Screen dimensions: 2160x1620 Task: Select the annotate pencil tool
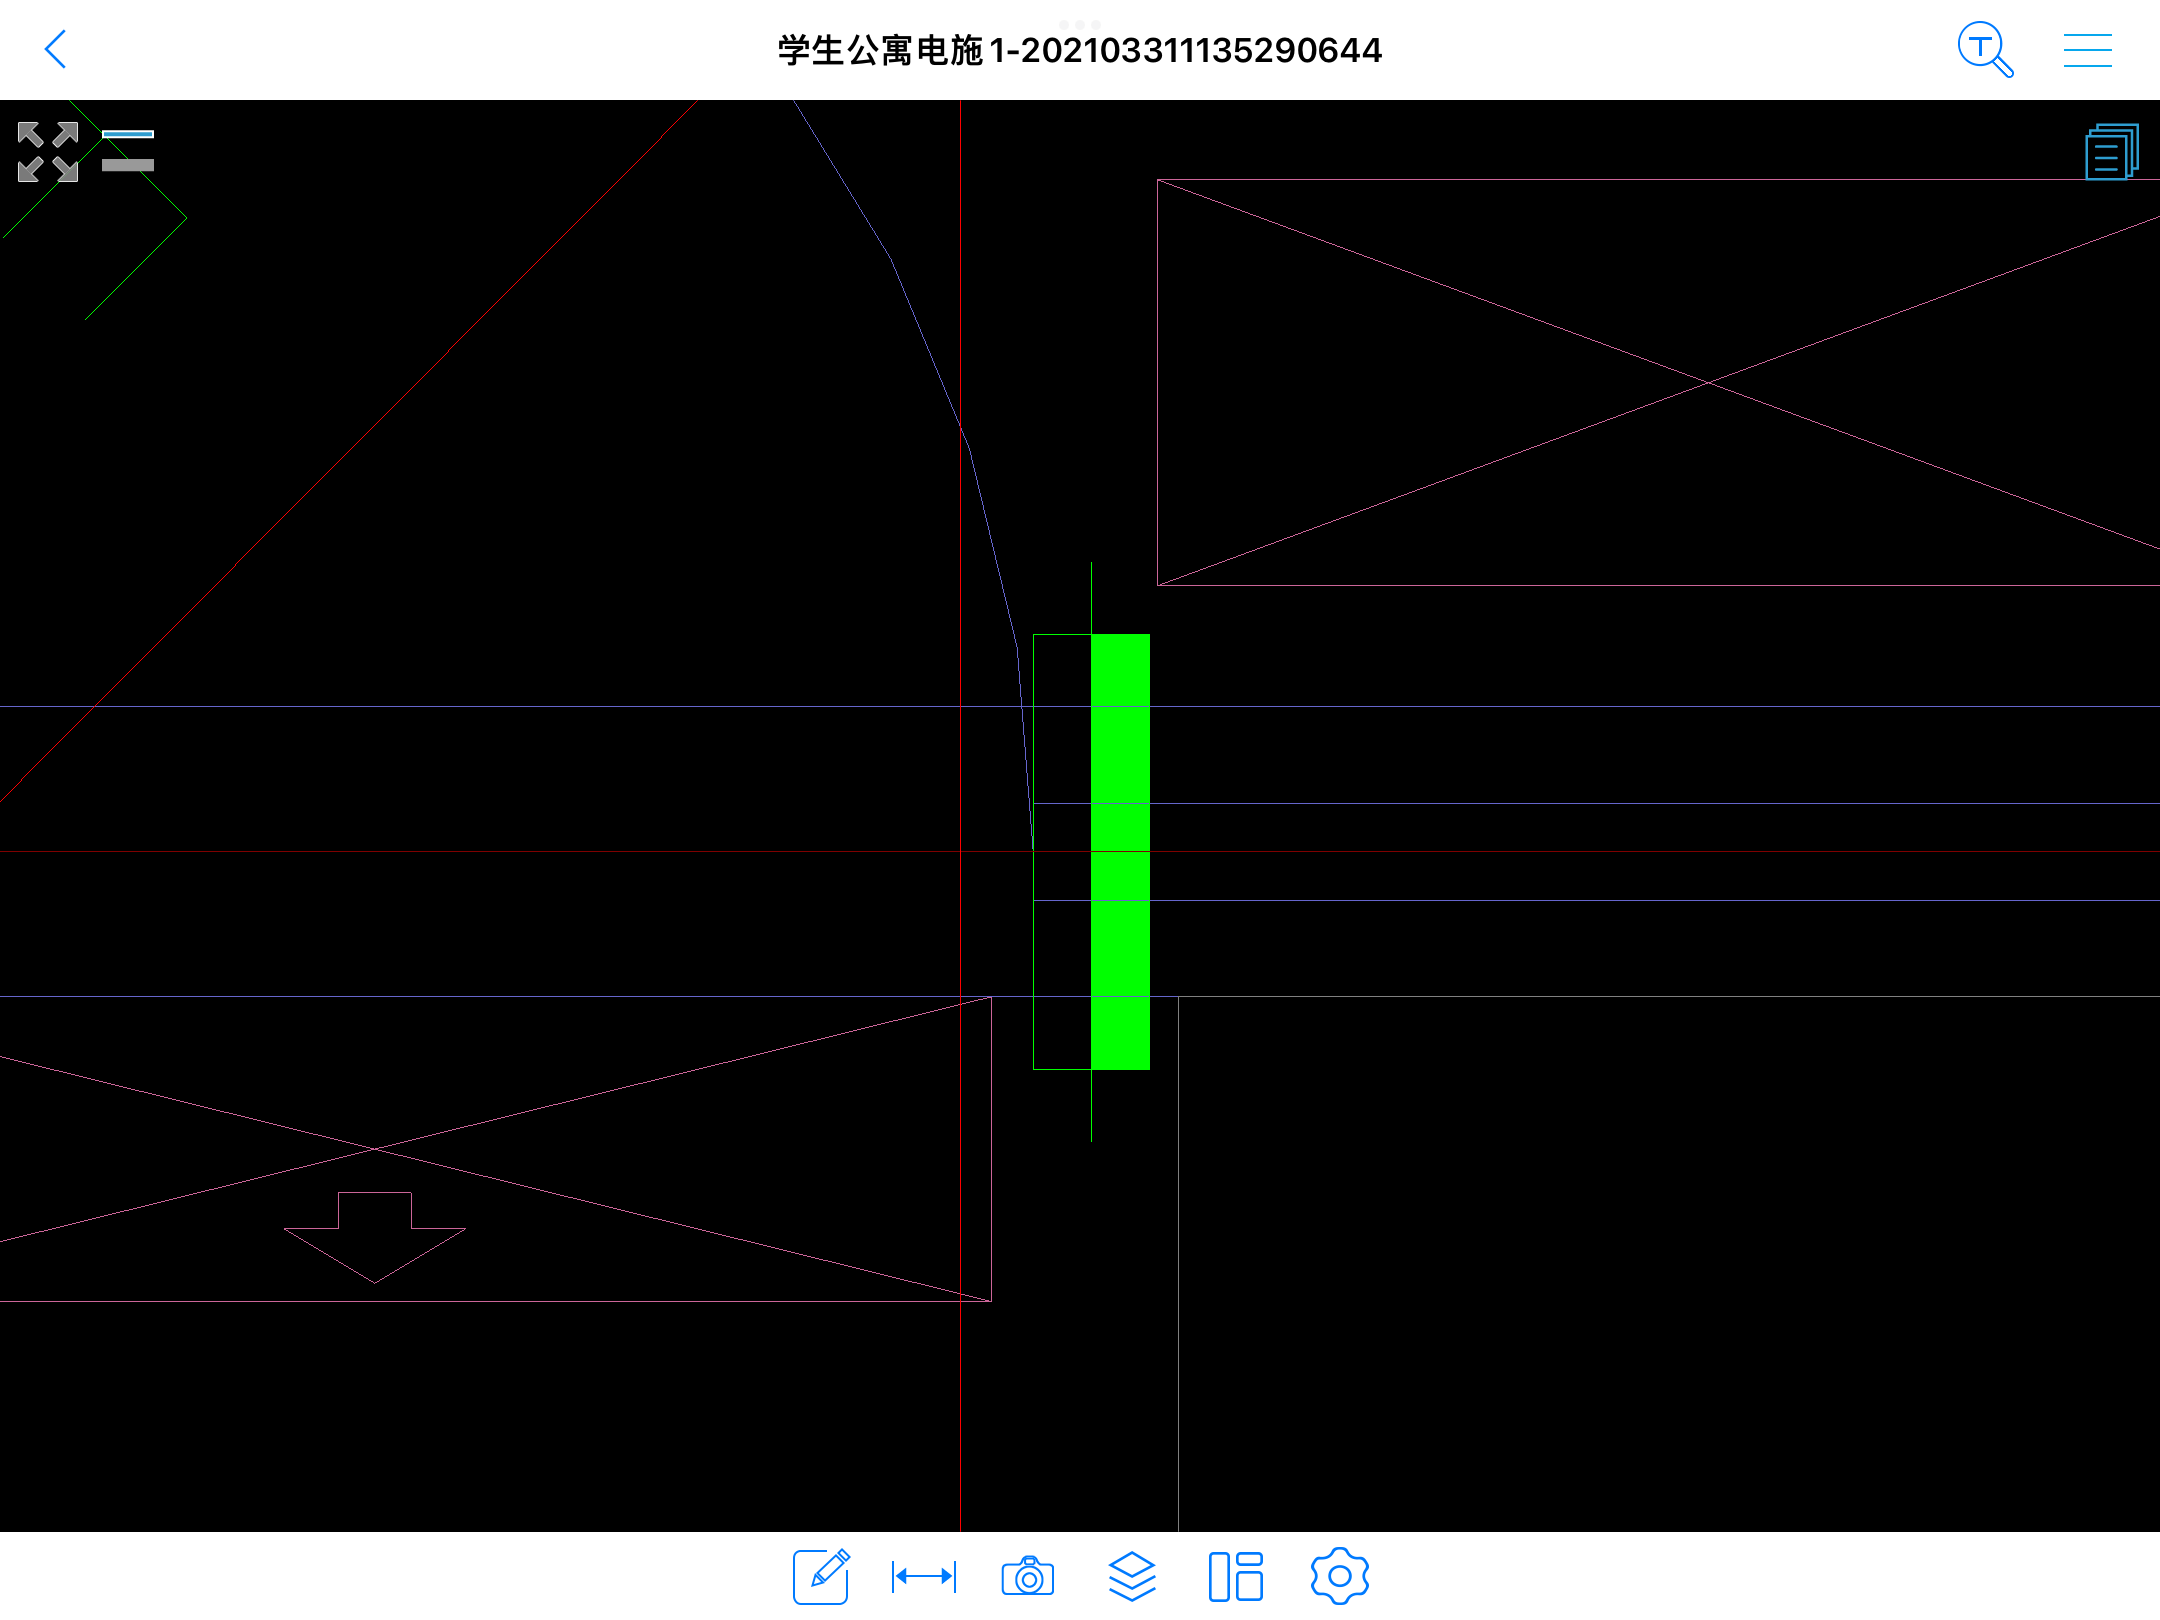click(821, 1577)
